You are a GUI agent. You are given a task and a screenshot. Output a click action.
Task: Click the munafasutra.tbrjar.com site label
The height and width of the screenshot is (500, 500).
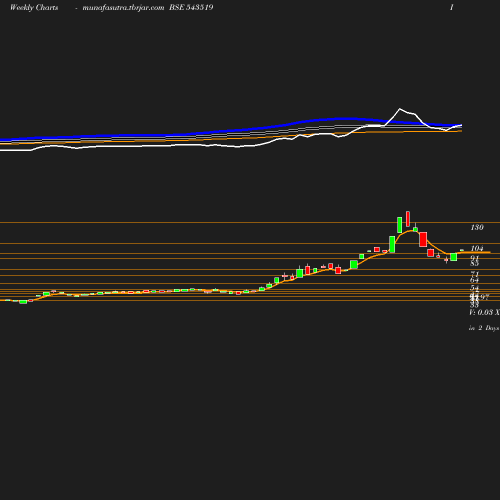pos(123,7)
